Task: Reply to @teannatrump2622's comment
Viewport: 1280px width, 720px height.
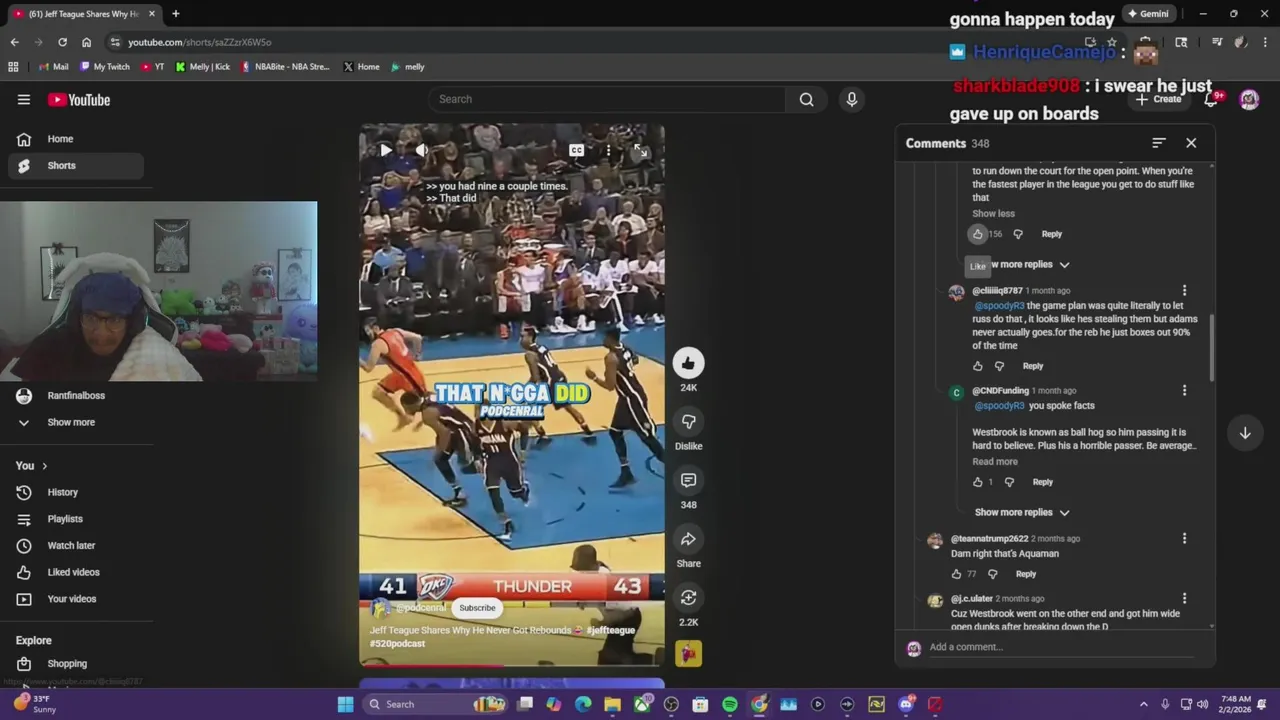Action: click(1026, 574)
